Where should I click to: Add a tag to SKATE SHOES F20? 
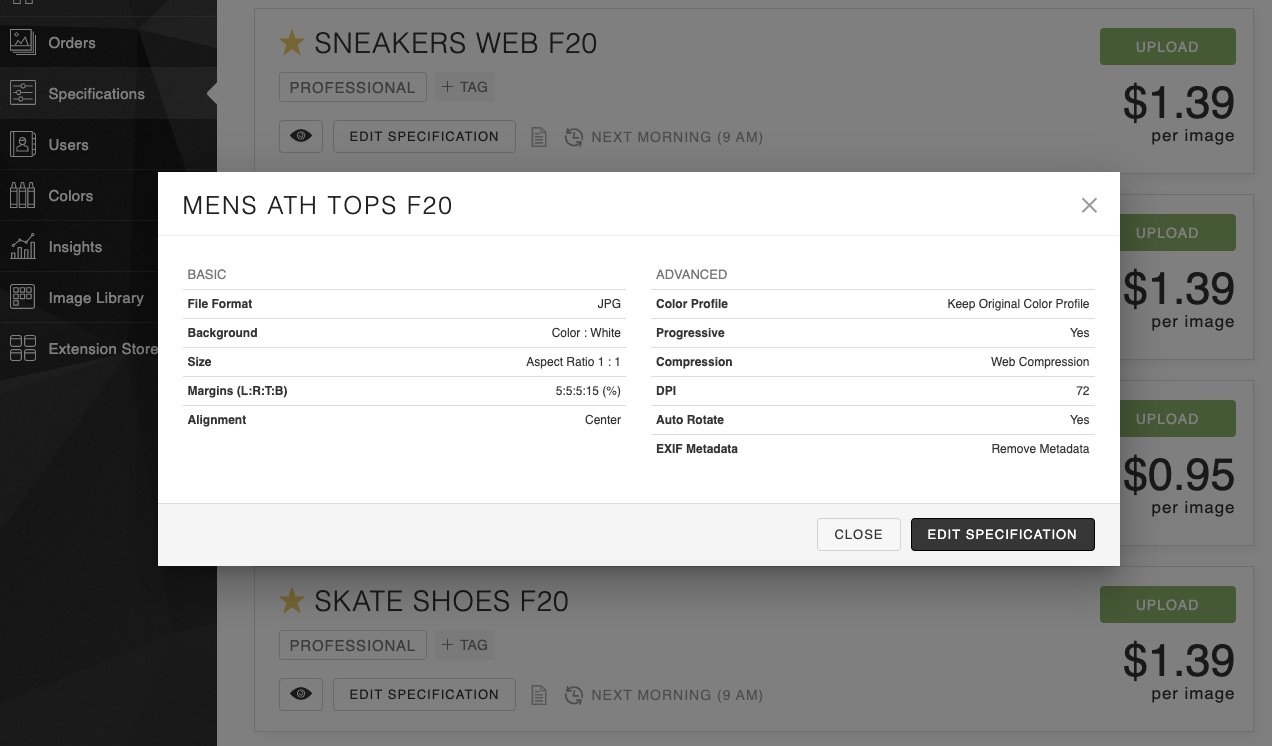point(464,645)
